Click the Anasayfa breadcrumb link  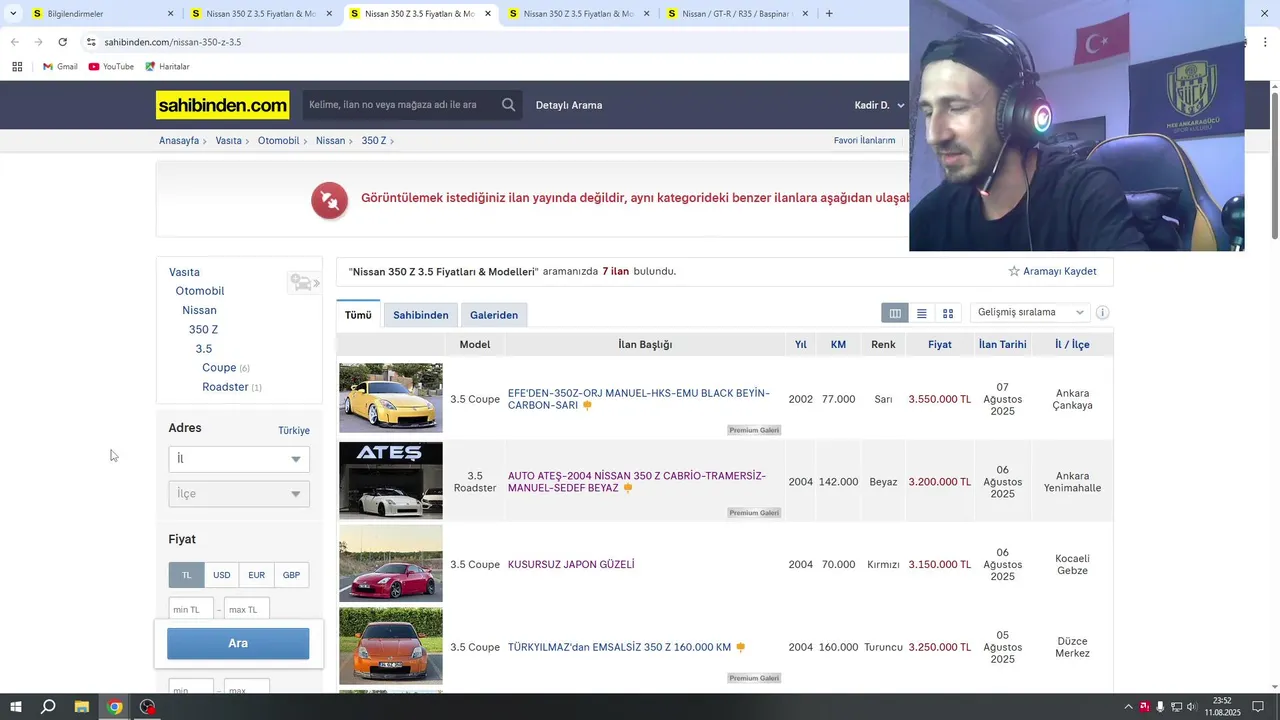coord(179,141)
